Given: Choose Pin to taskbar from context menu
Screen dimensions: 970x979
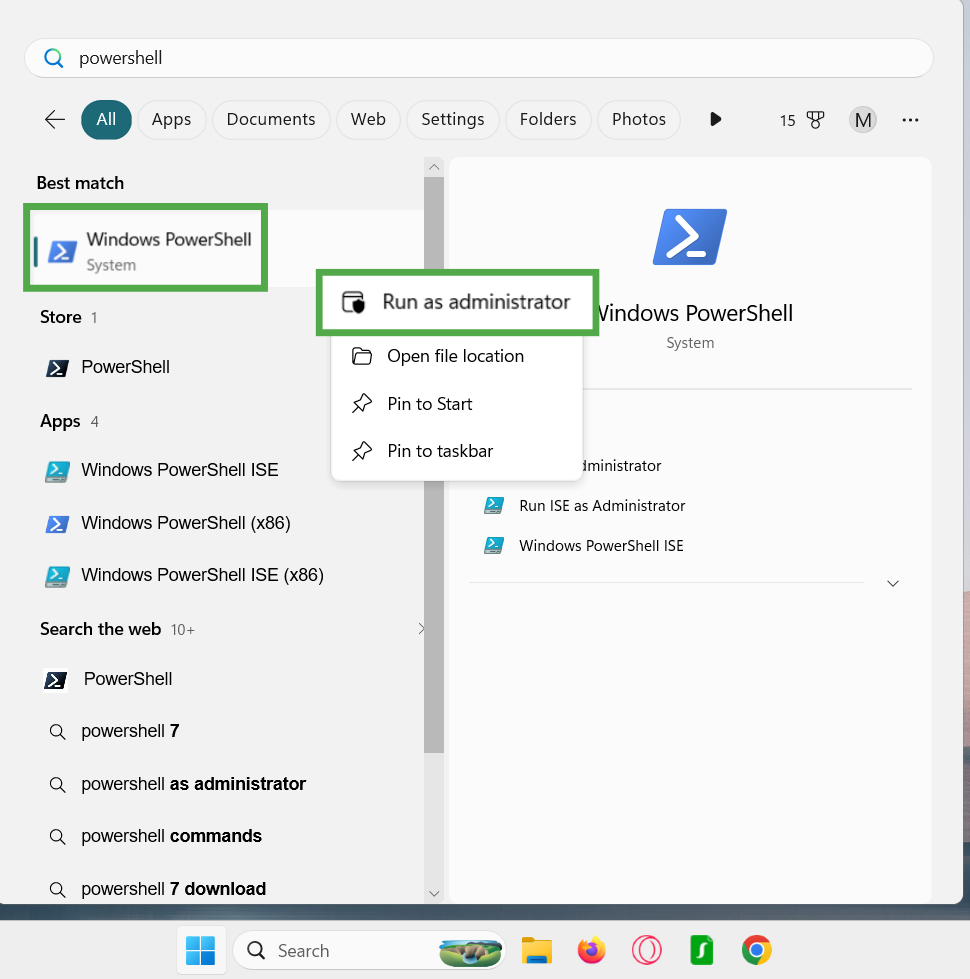Looking at the screenshot, I should click(x=457, y=451).
